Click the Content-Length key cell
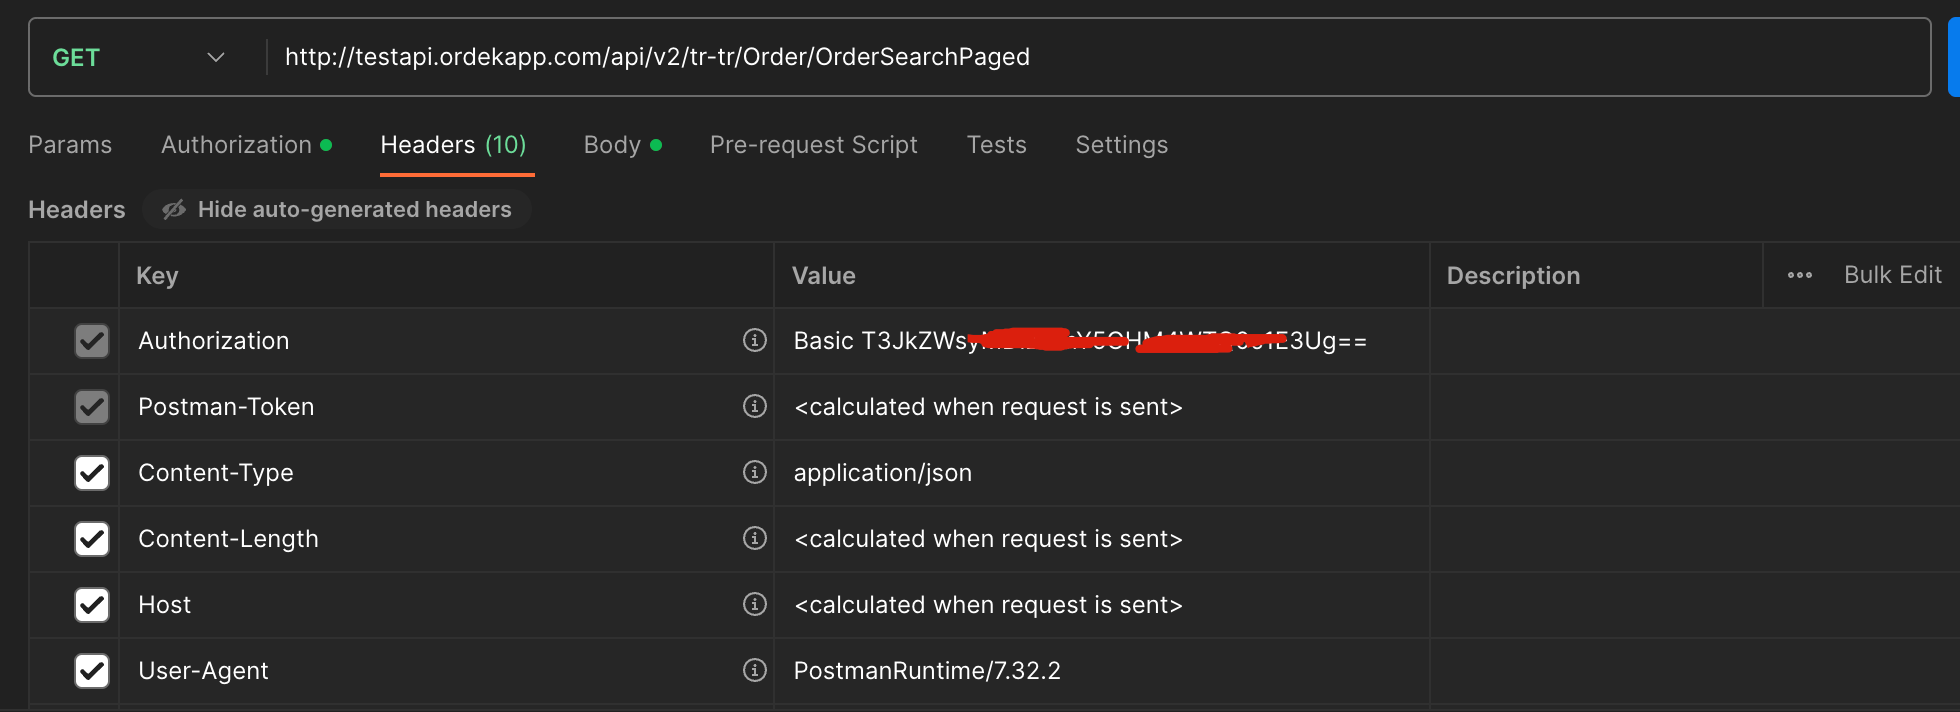This screenshot has height=712, width=1960. pos(446,539)
